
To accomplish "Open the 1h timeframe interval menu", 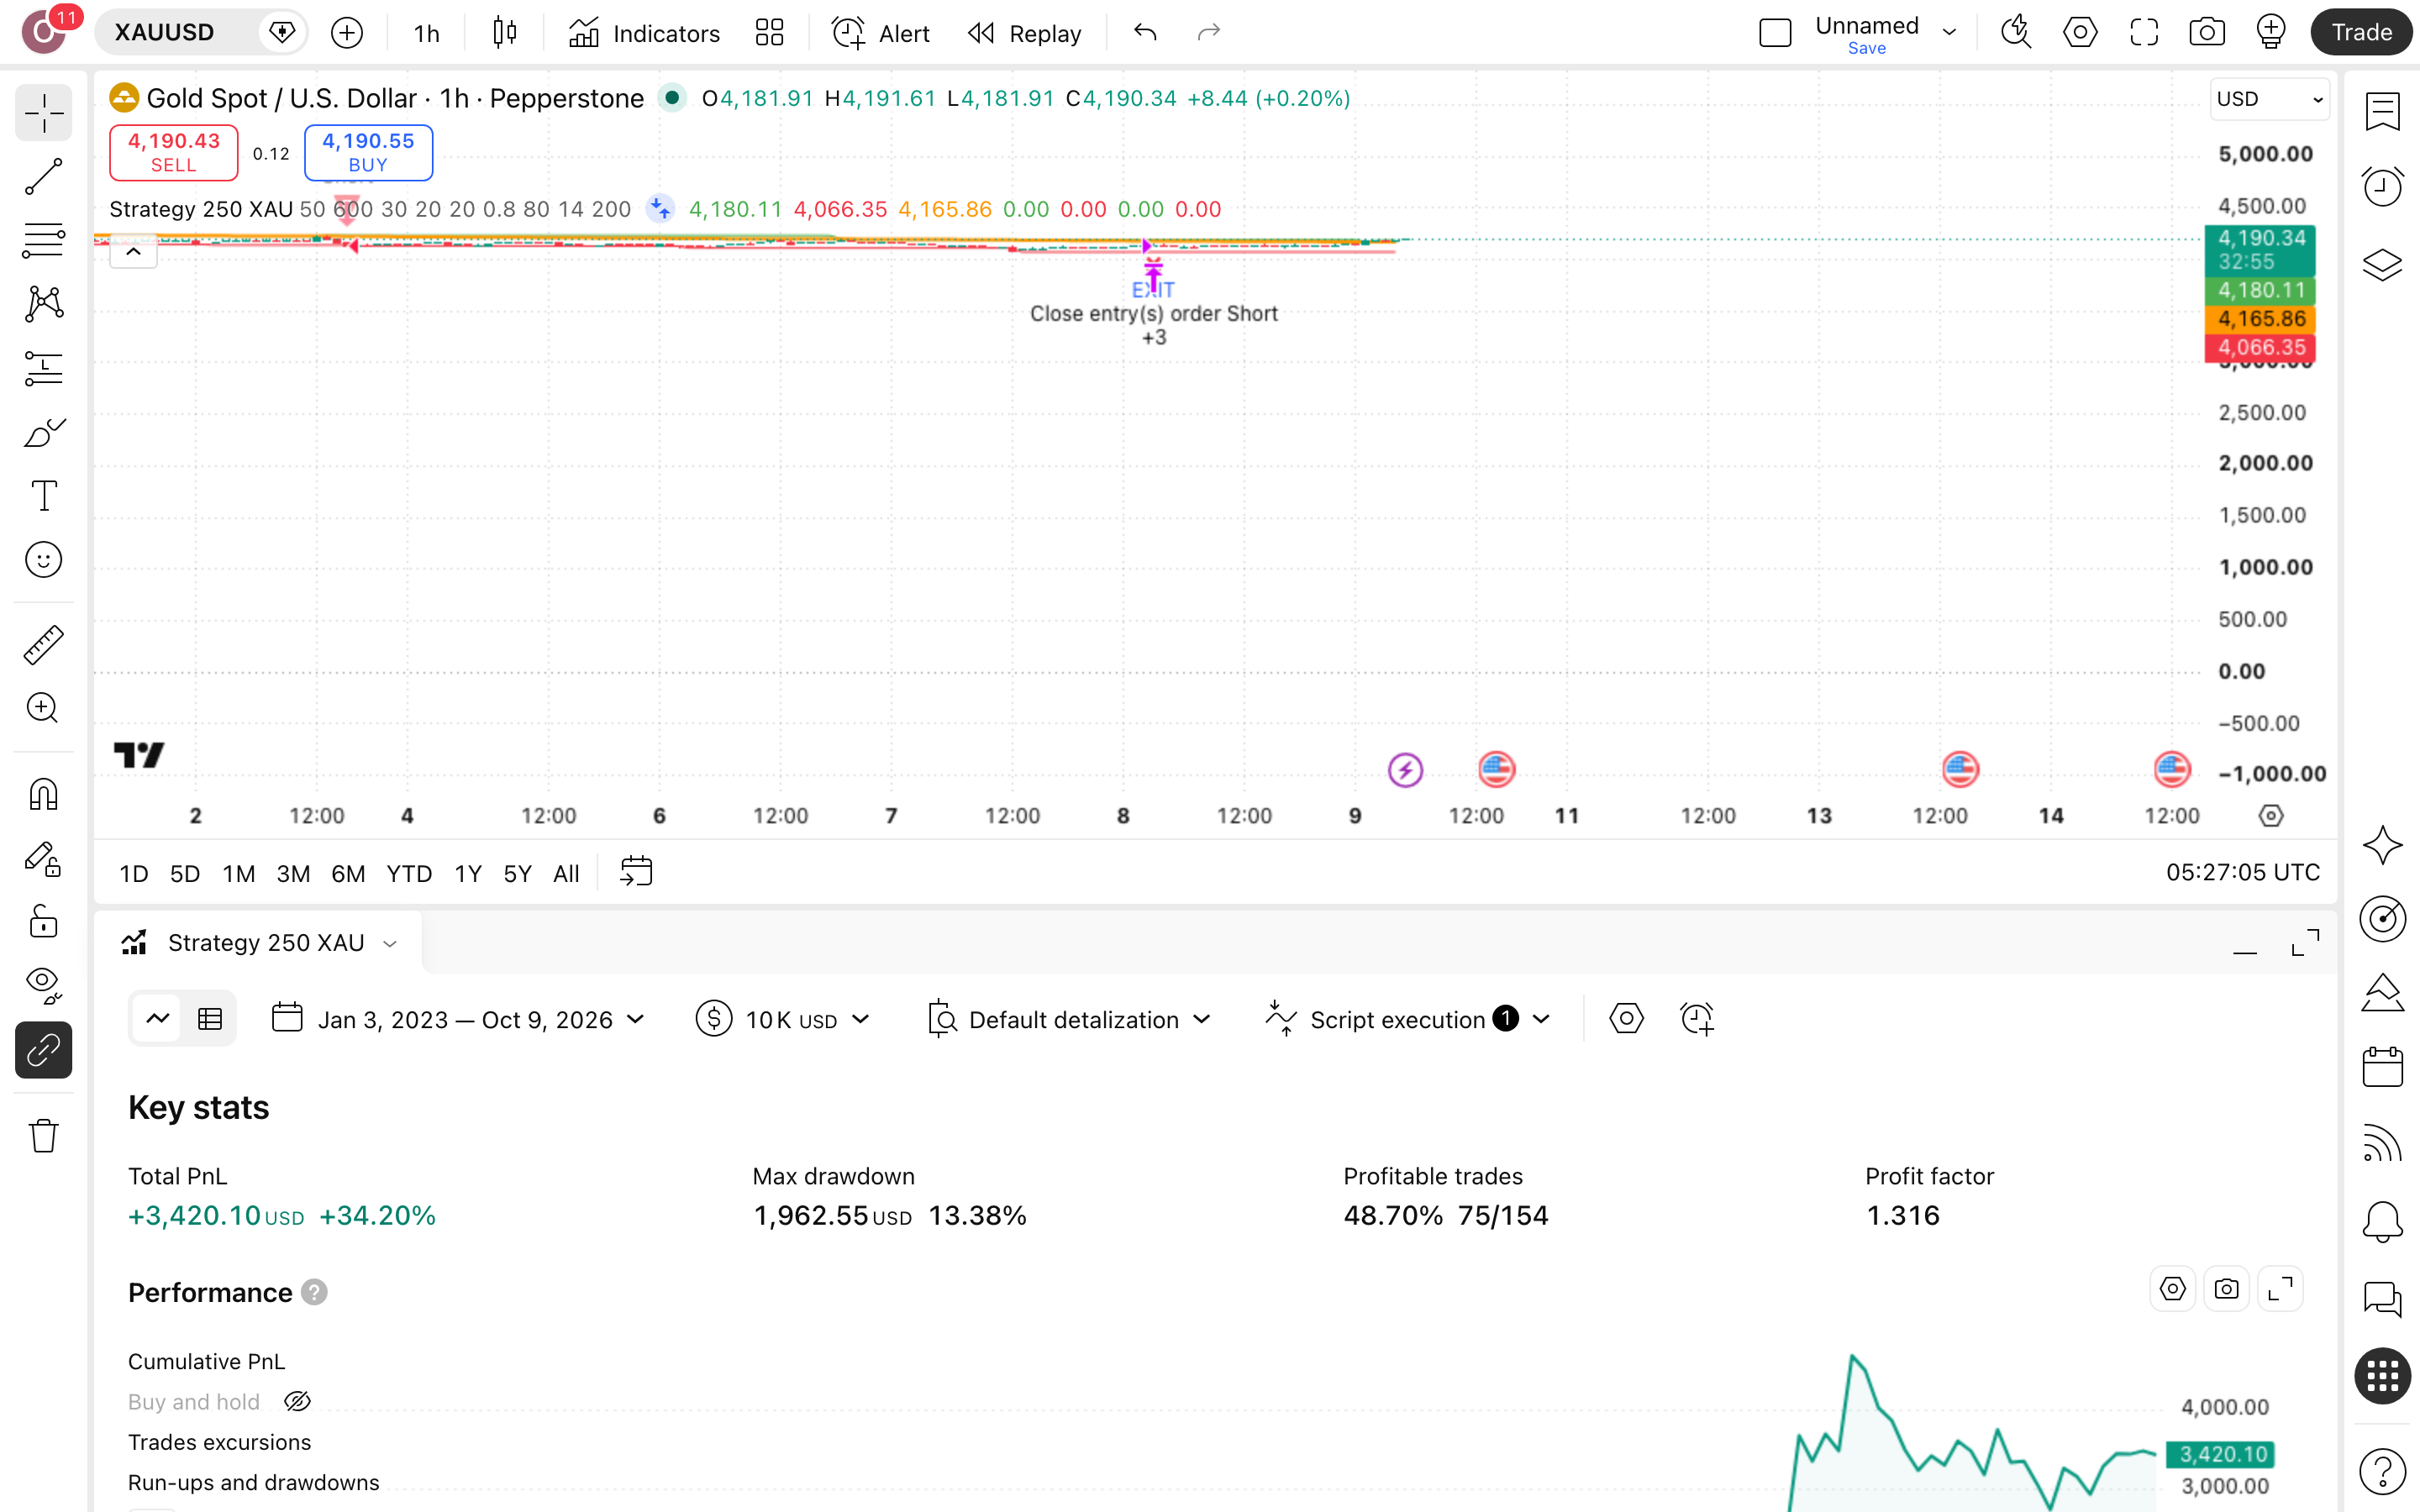I will 426,33.
